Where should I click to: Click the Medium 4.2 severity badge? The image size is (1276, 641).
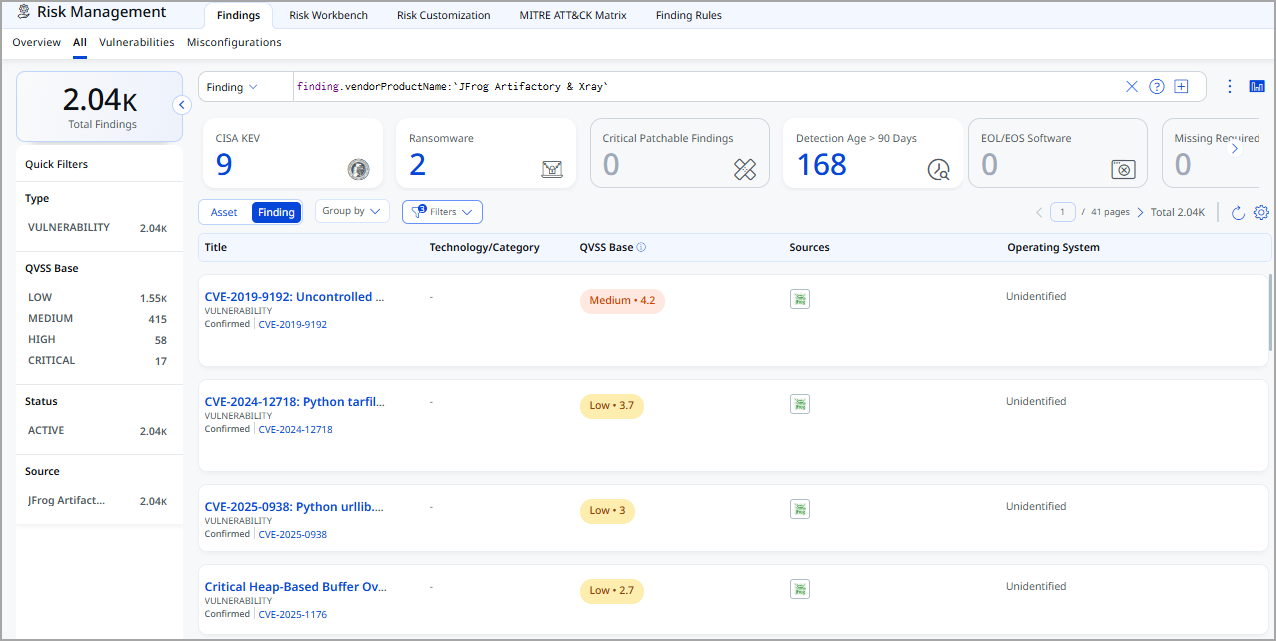[x=622, y=301]
